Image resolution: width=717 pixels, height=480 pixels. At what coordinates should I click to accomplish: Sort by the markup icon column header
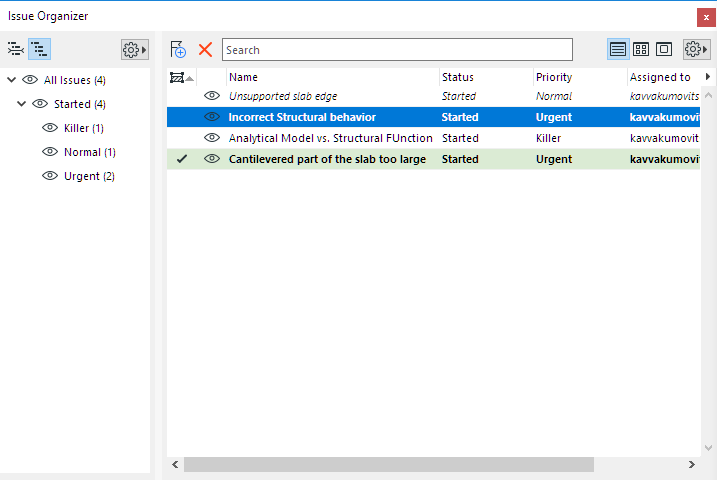tap(182, 78)
